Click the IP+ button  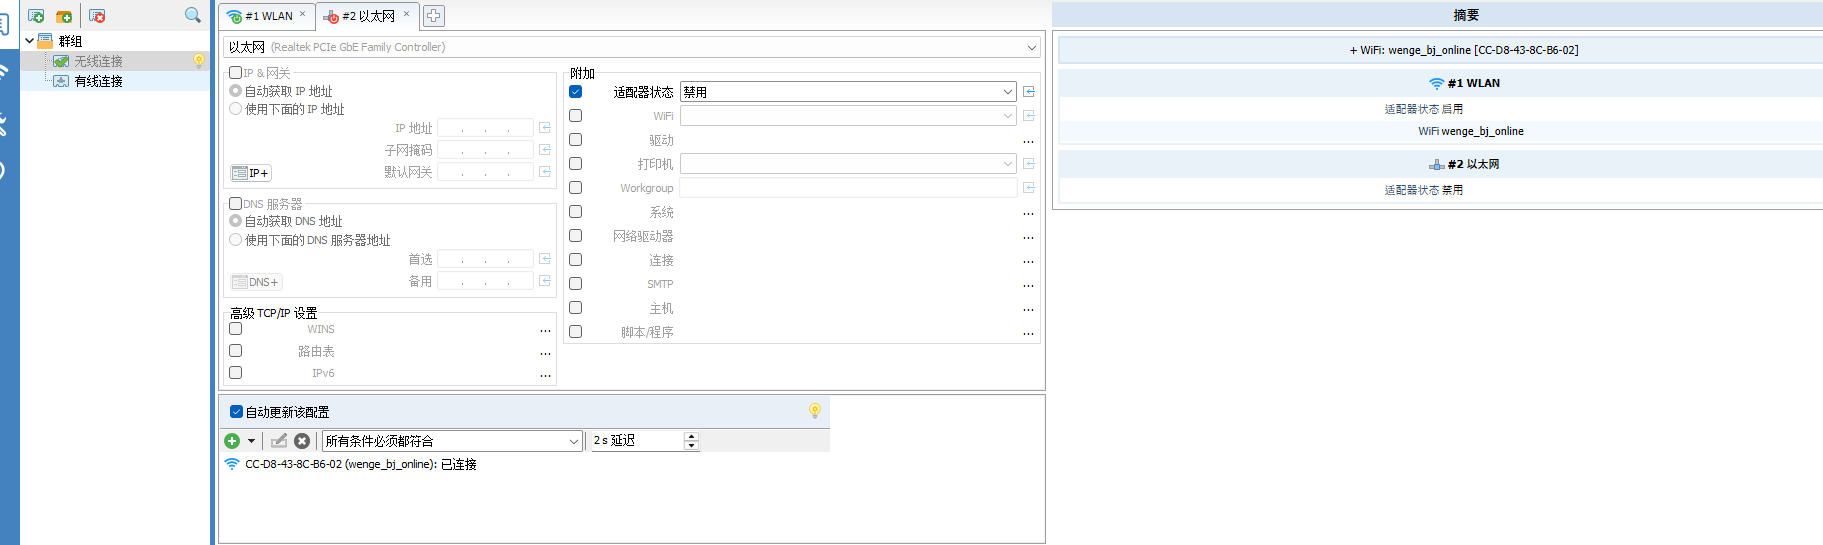coord(251,173)
